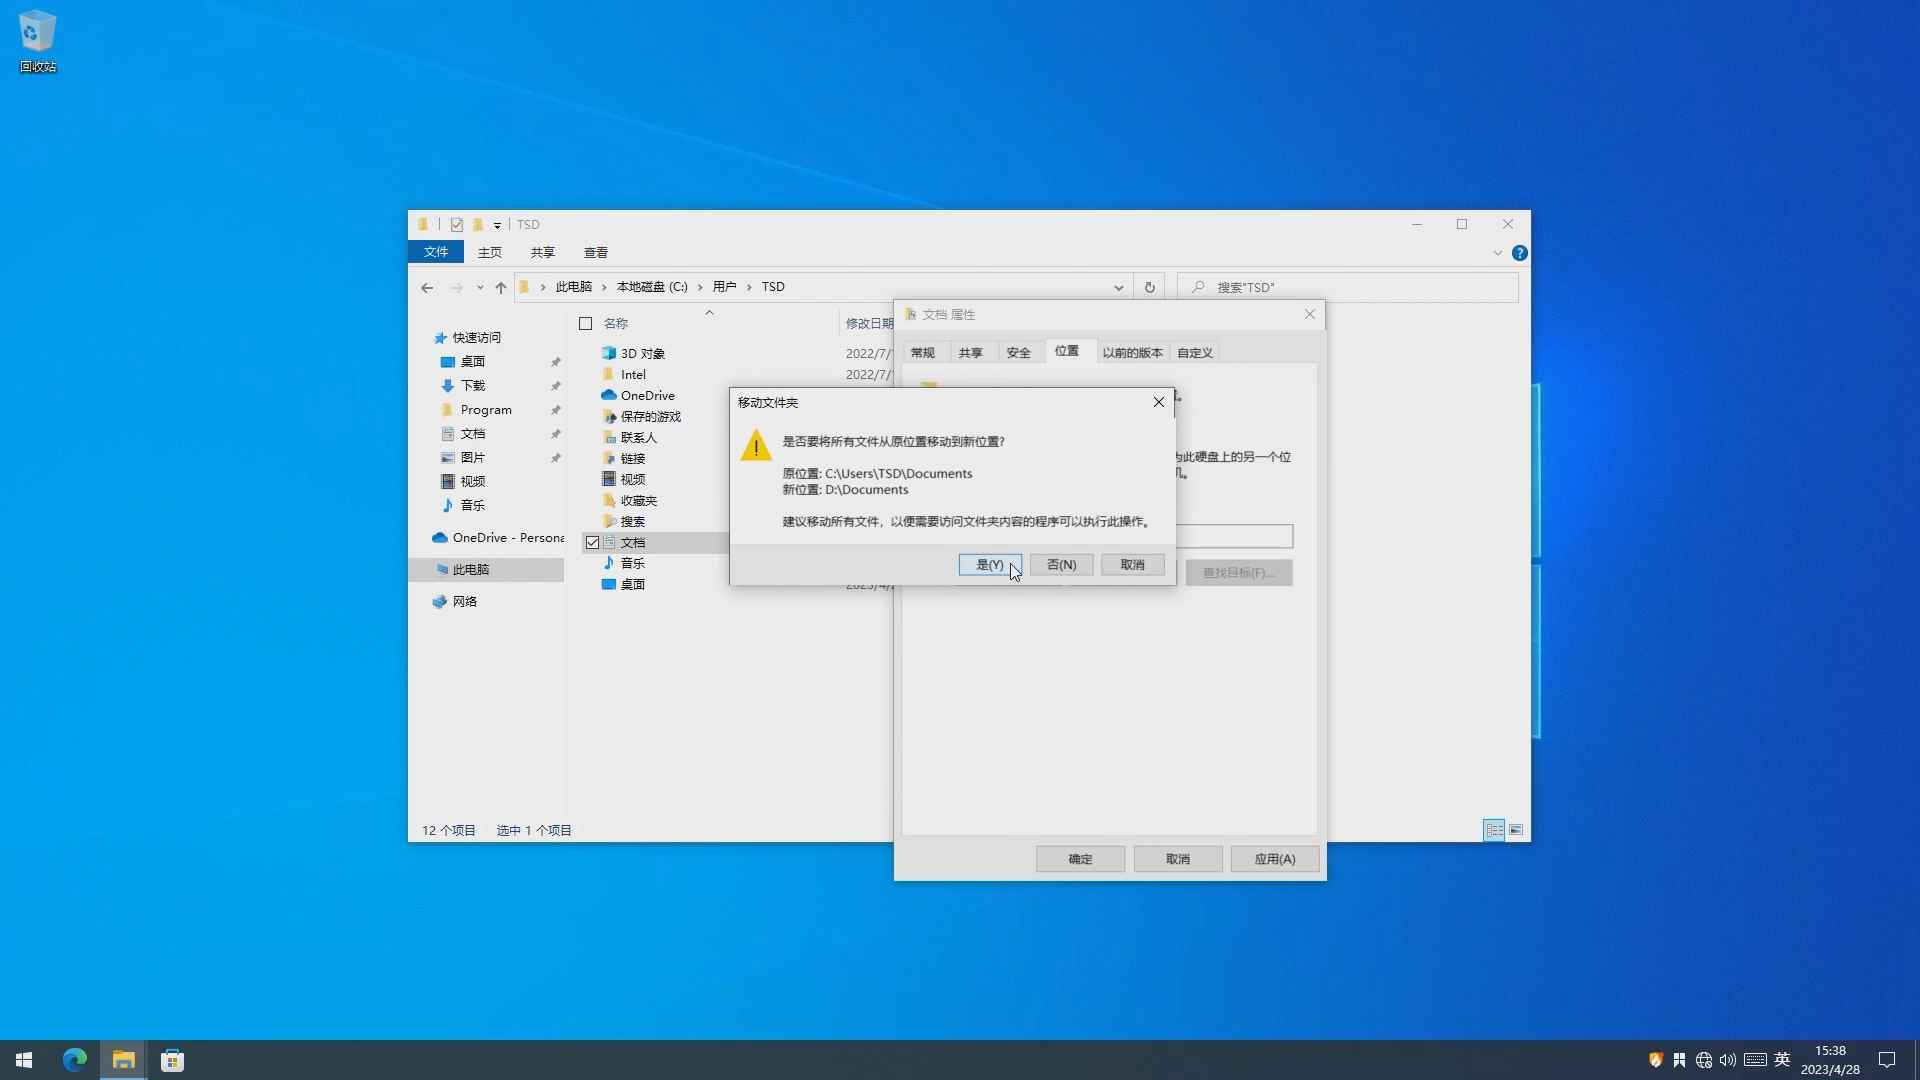Expand the ribbon with the chevron

click(x=1497, y=253)
